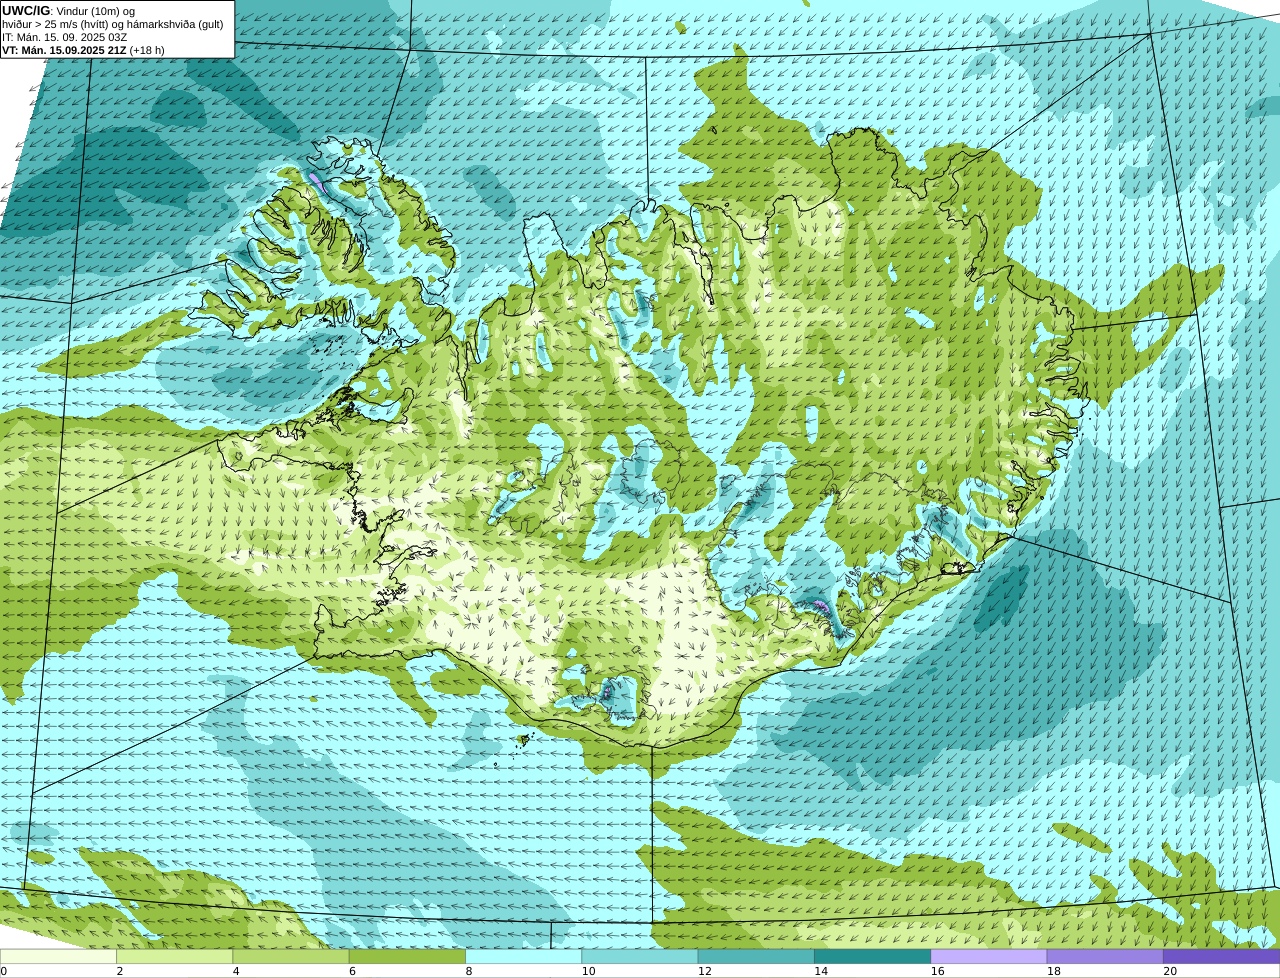1280x978 pixels.
Task: Click the legend tick label '0'
Action: point(4,971)
